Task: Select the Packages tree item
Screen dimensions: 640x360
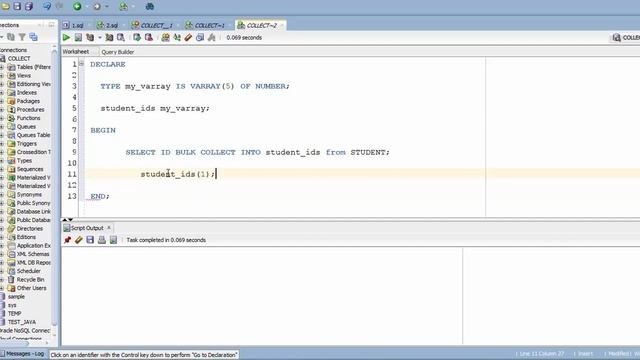Action: tap(28, 101)
